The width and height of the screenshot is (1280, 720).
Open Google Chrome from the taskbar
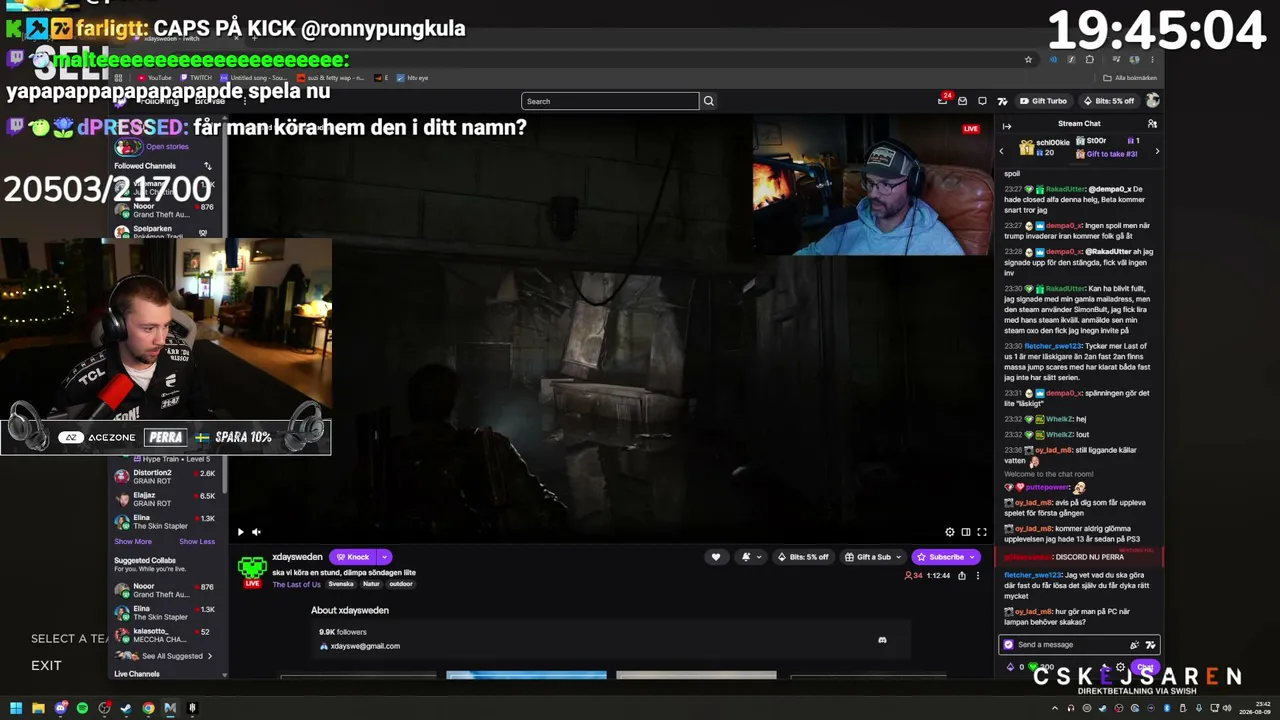148,708
